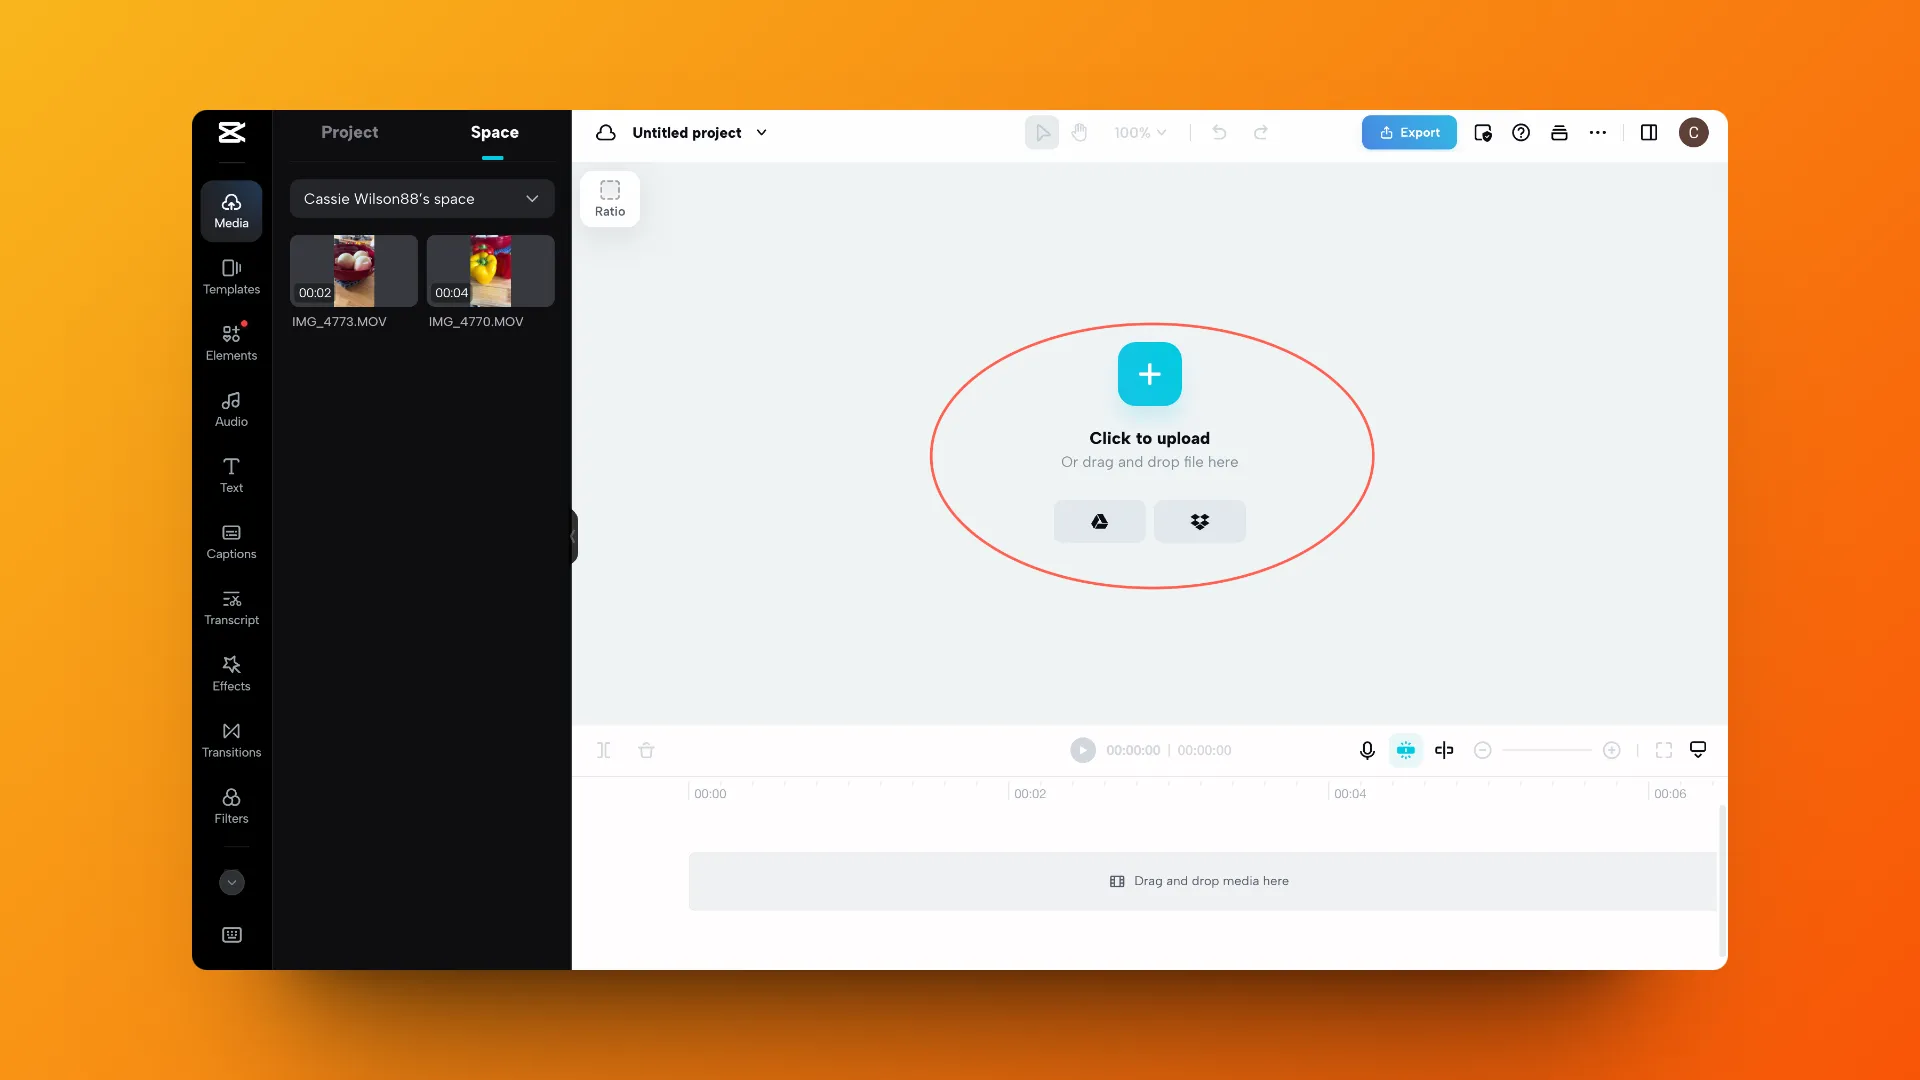Switch to the Project tab
This screenshot has width=1920, height=1080.
349,132
